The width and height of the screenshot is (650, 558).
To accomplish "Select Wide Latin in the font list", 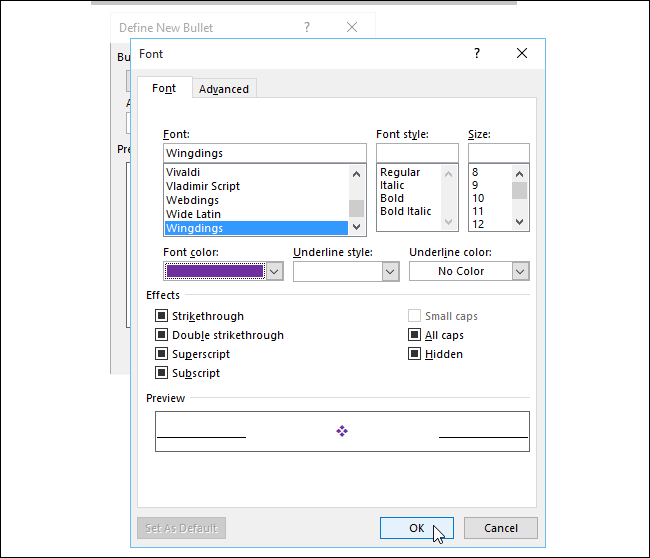I will point(257,214).
